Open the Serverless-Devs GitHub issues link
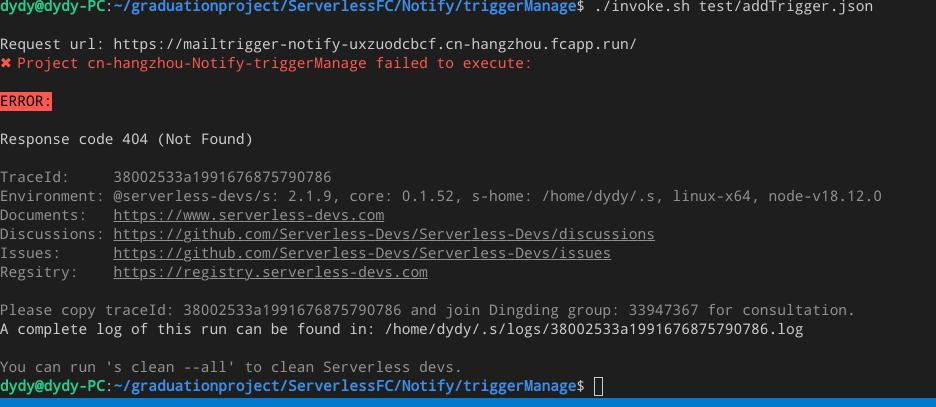 362,254
